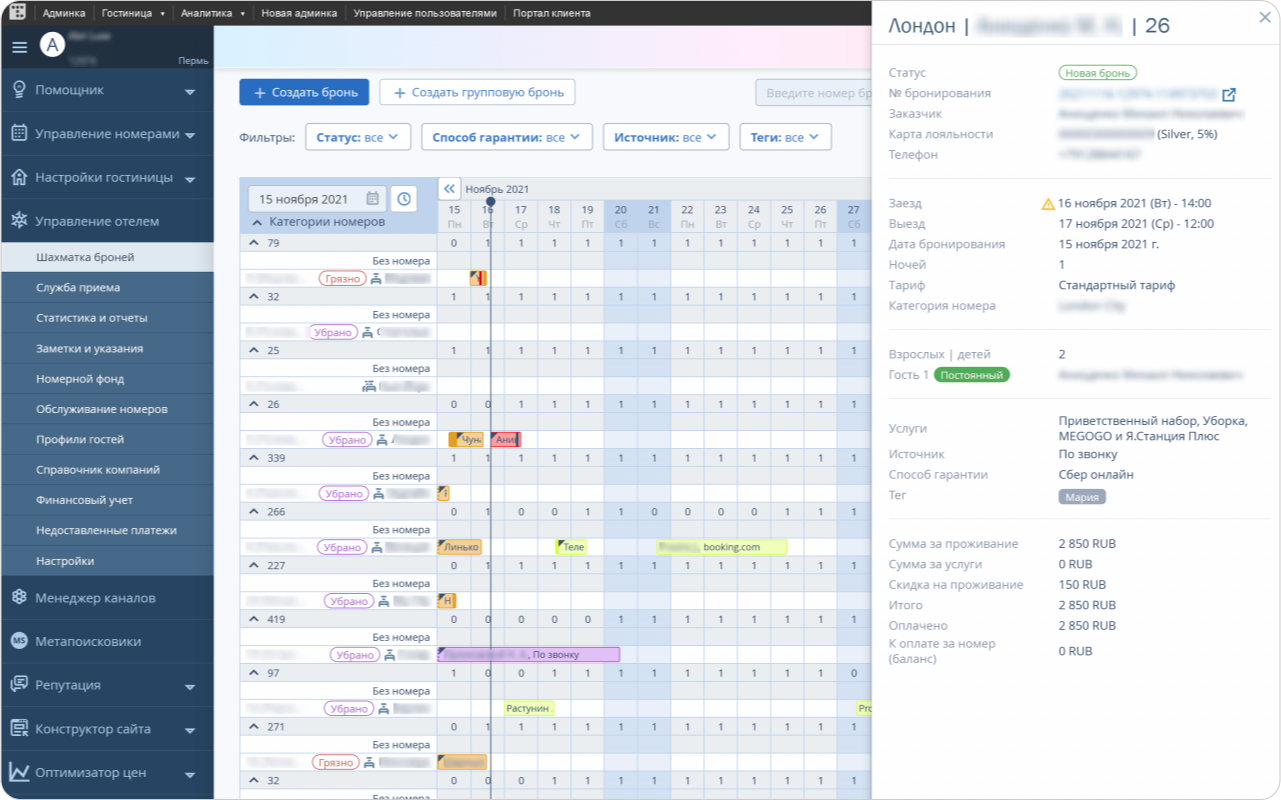
Task: Open the Источник filter dropdown
Action: coord(666,137)
